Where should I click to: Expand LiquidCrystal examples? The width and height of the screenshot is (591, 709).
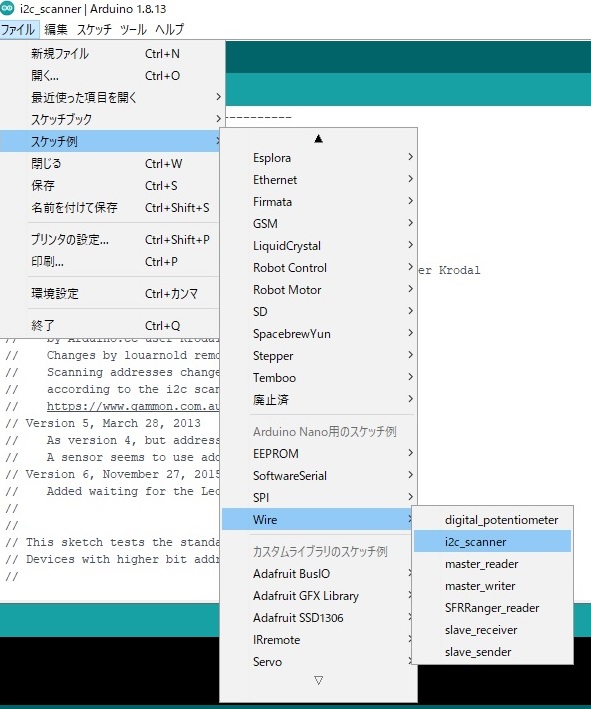click(x=318, y=246)
